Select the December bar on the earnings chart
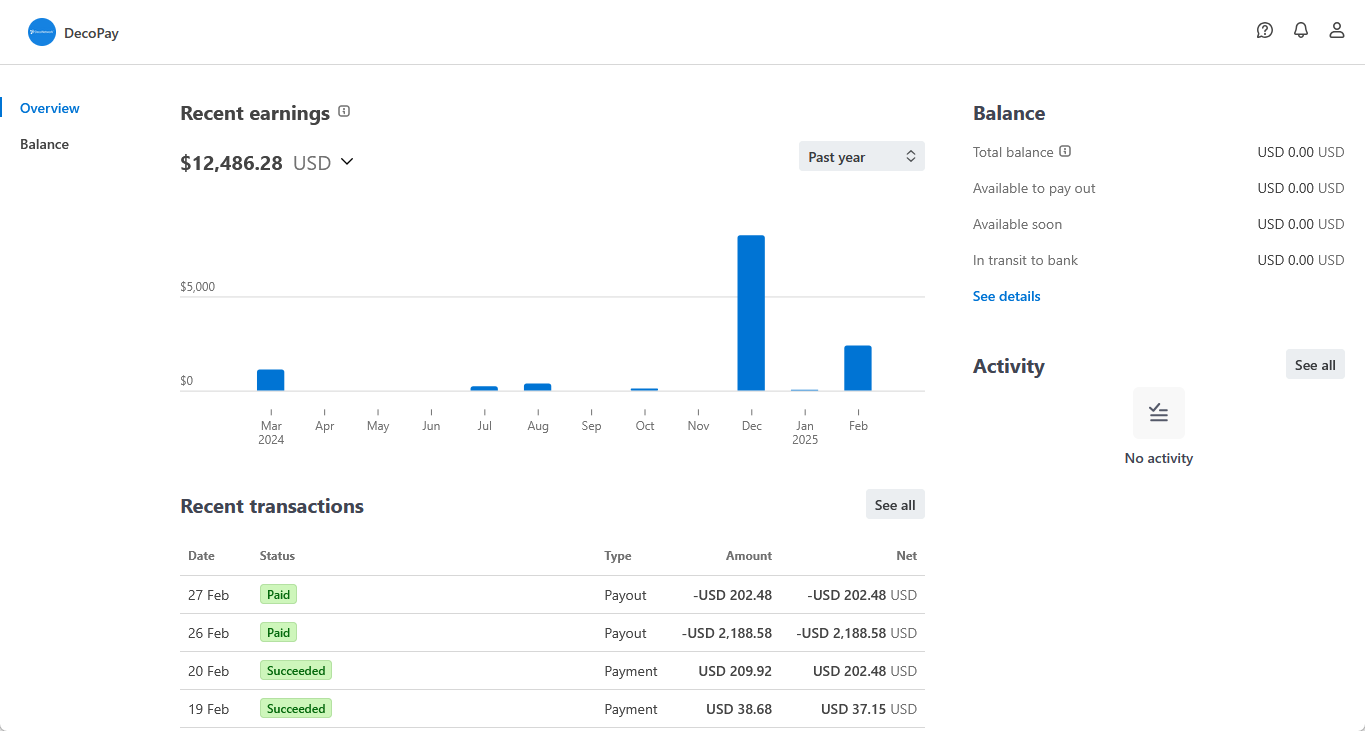 pyautogui.click(x=751, y=310)
